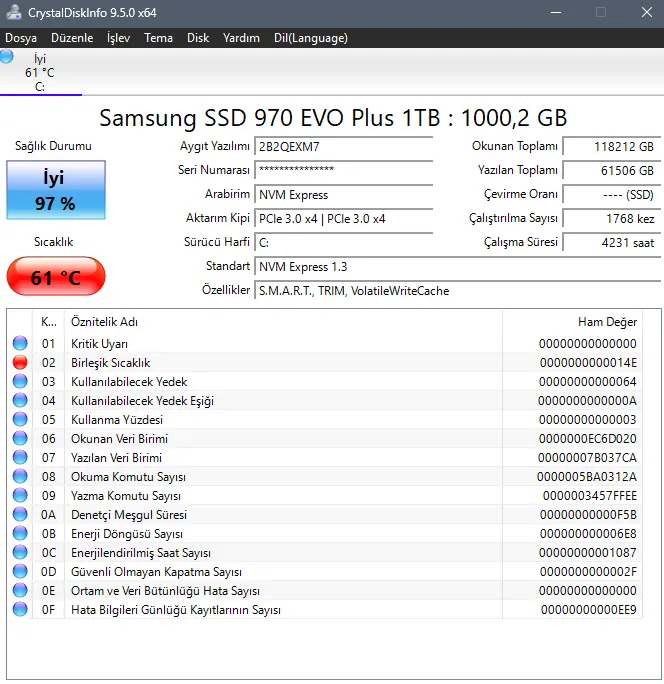664x684 pixels.
Task: Click the Öznitelik Adı column header
Action: pos(284,322)
